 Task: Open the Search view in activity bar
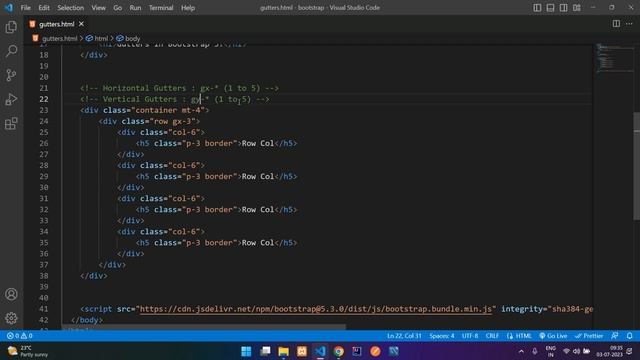(11, 51)
